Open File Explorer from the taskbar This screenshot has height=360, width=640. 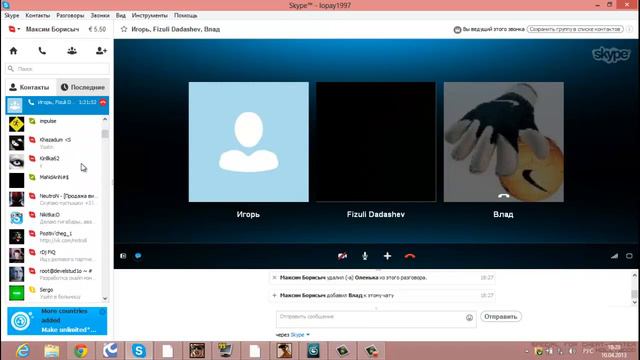point(52,351)
